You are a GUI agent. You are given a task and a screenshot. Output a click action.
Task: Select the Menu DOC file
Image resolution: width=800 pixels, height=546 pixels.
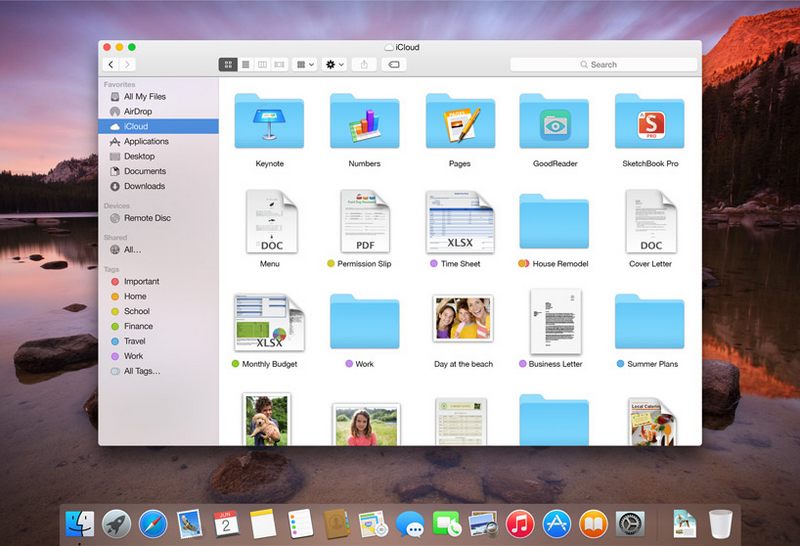point(271,221)
